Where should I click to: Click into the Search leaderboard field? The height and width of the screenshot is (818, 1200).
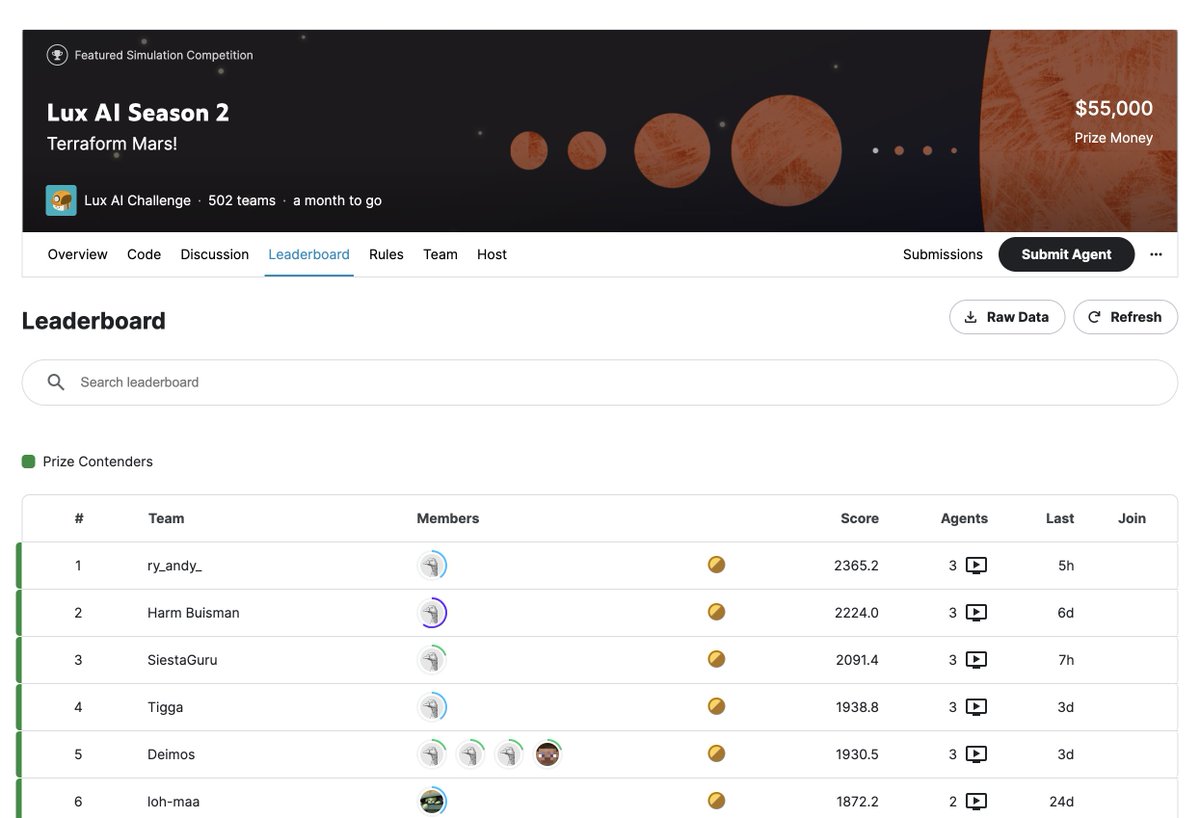tap(600, 382)
